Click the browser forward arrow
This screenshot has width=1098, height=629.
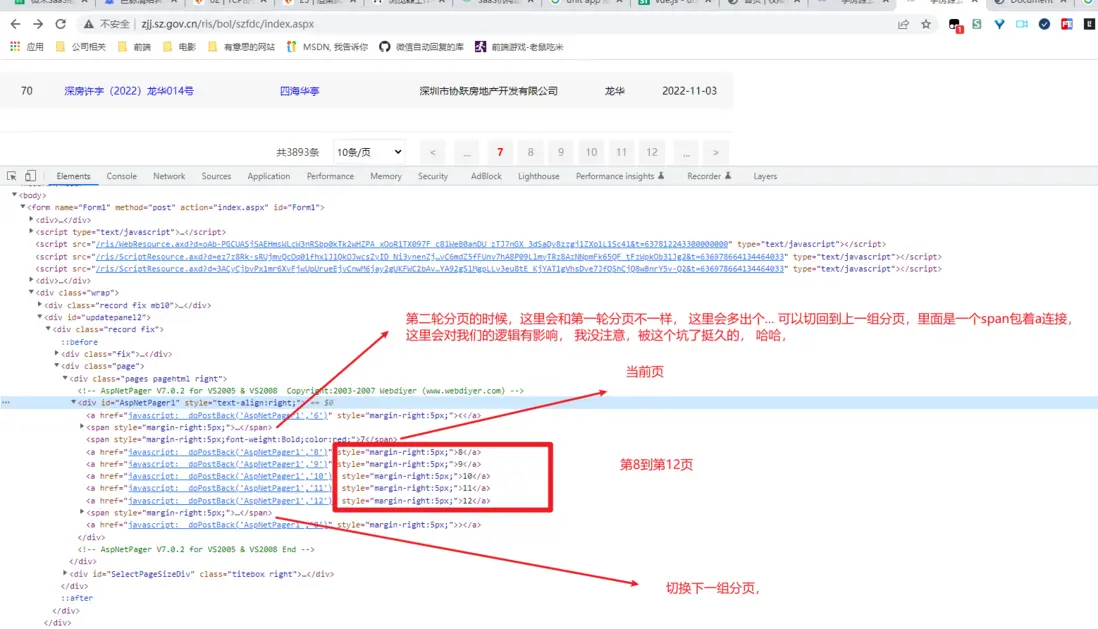[38, 24]
